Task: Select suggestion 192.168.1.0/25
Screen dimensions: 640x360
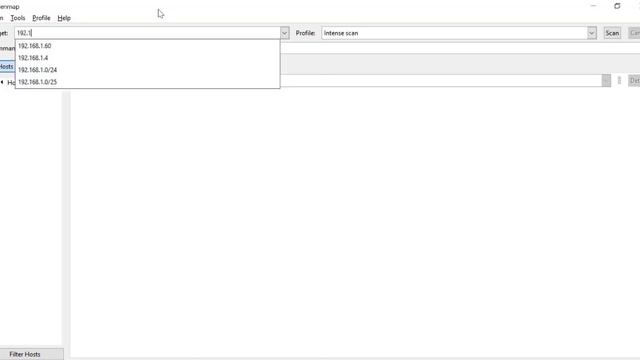Action: coord(147,82)
